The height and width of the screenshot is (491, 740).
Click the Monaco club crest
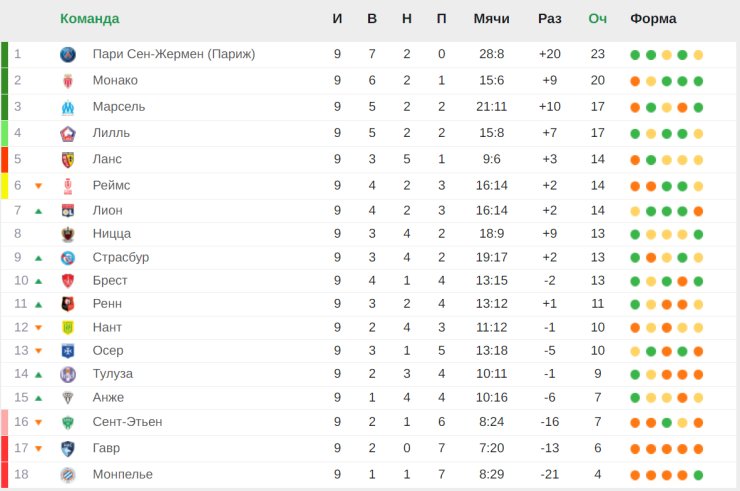click(68, 81)
